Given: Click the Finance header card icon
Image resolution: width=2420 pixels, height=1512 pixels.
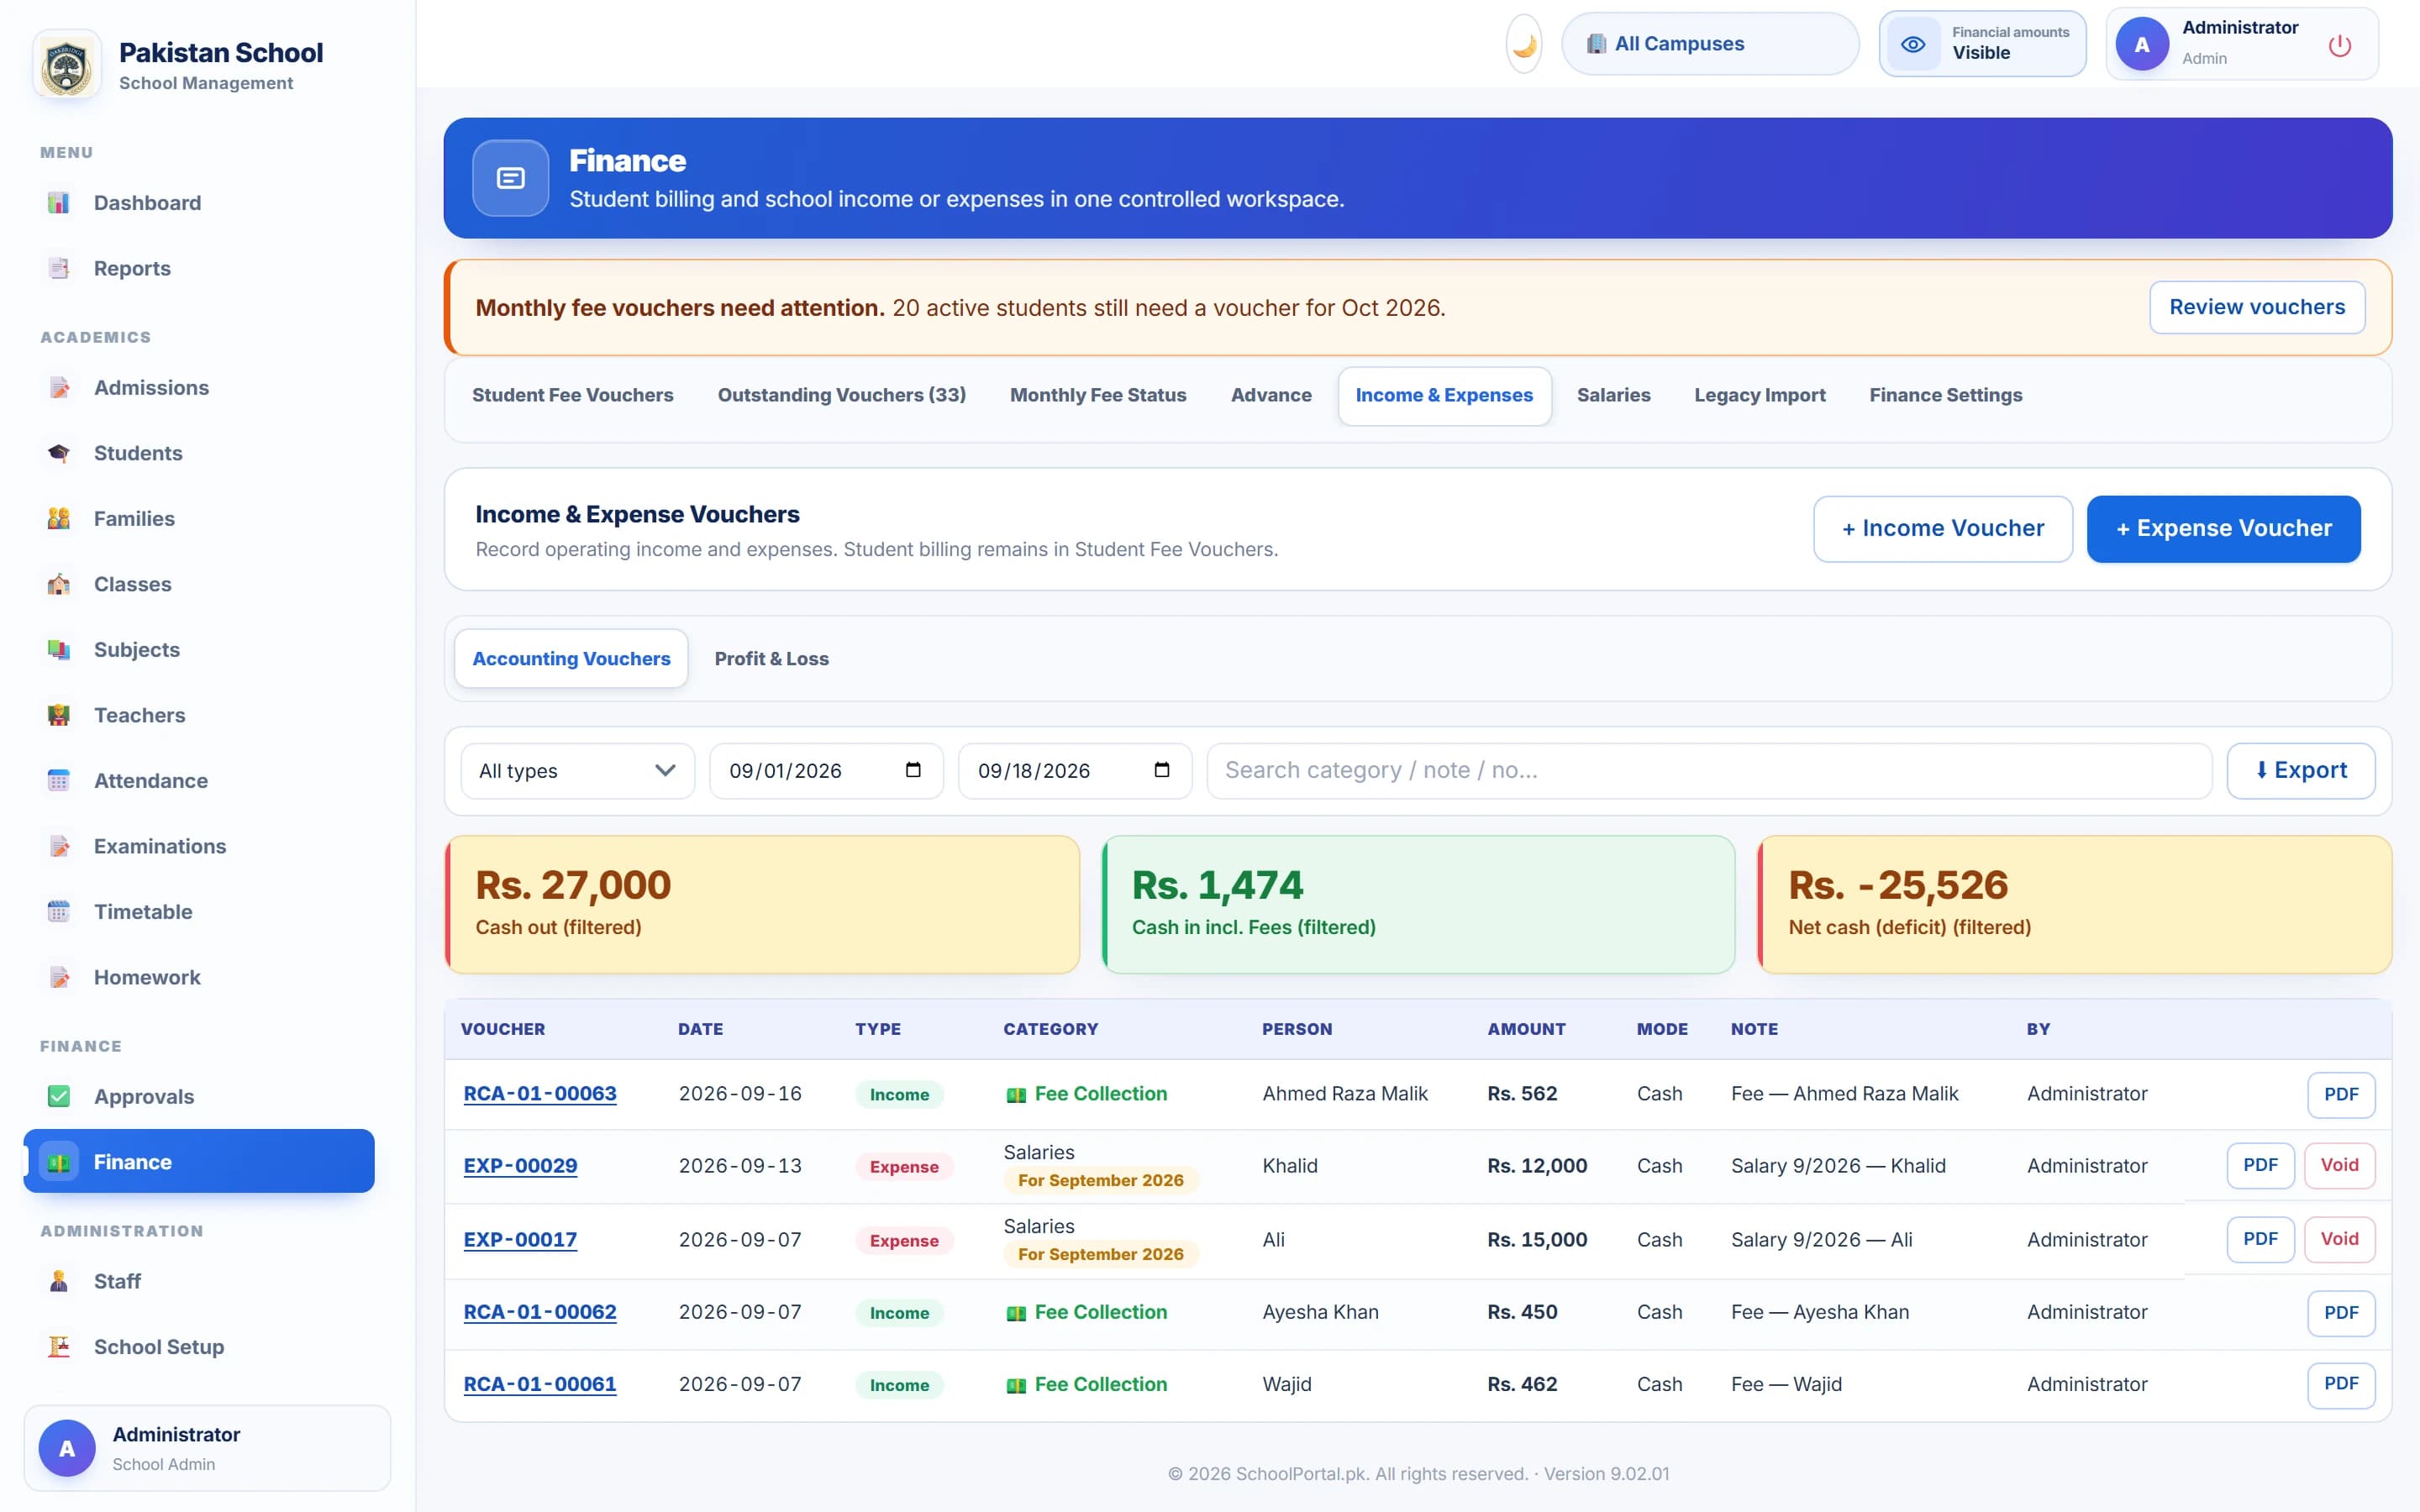Looking at the screenshot, I should tap(511, 178).
